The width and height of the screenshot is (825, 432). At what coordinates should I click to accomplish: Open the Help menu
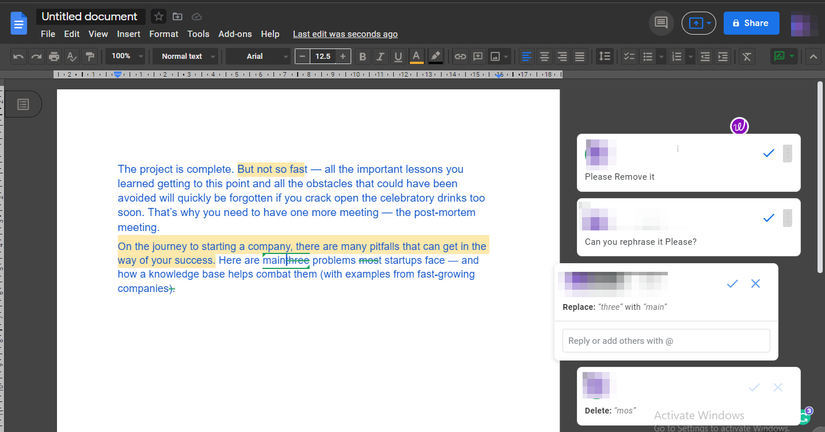click(270, 34)
